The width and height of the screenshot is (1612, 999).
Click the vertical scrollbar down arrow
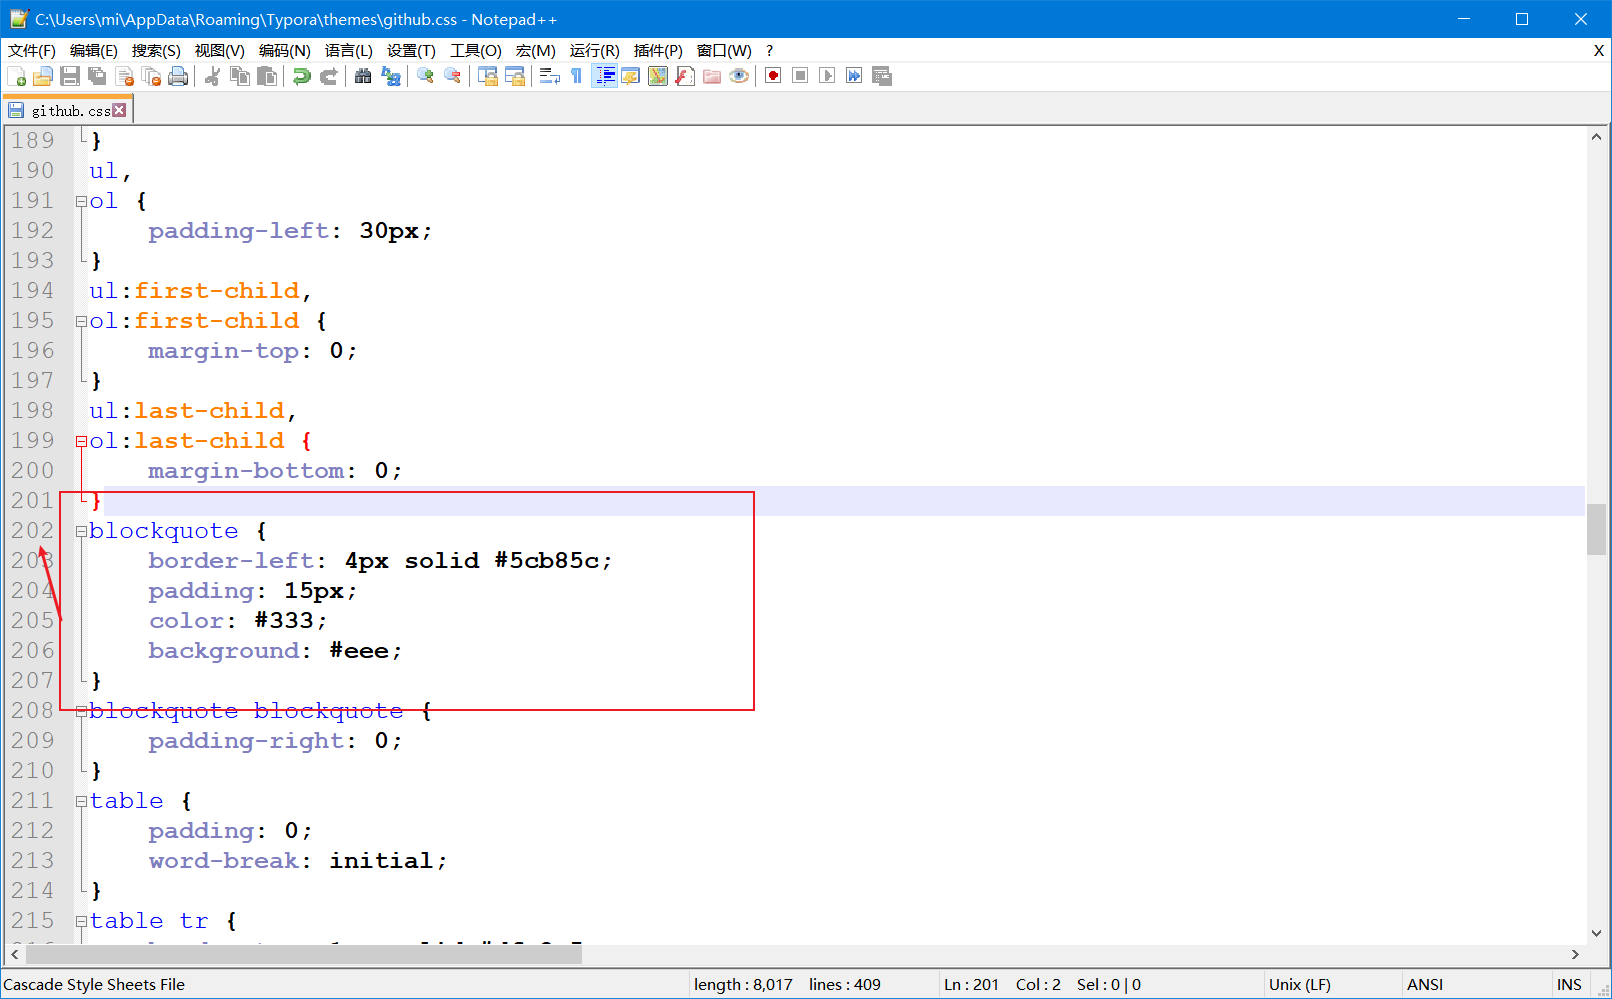[1596, 933]
